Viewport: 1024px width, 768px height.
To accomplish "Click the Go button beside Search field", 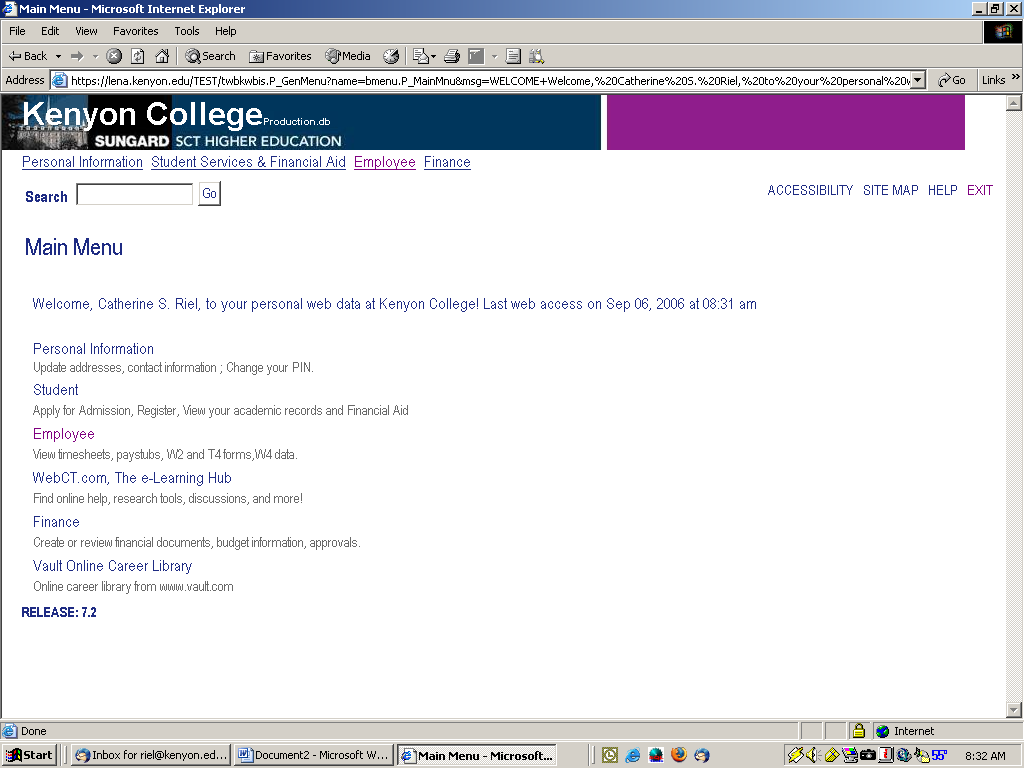I will click(x=210, y=193).
